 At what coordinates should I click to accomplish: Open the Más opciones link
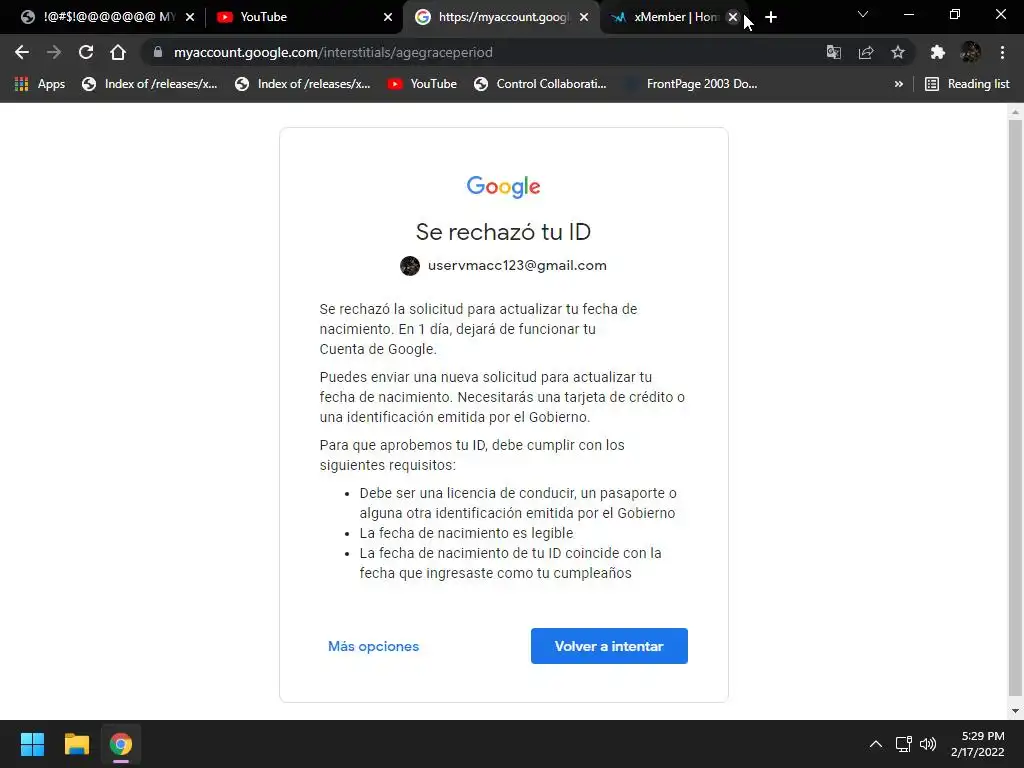[x=374, y=646]
